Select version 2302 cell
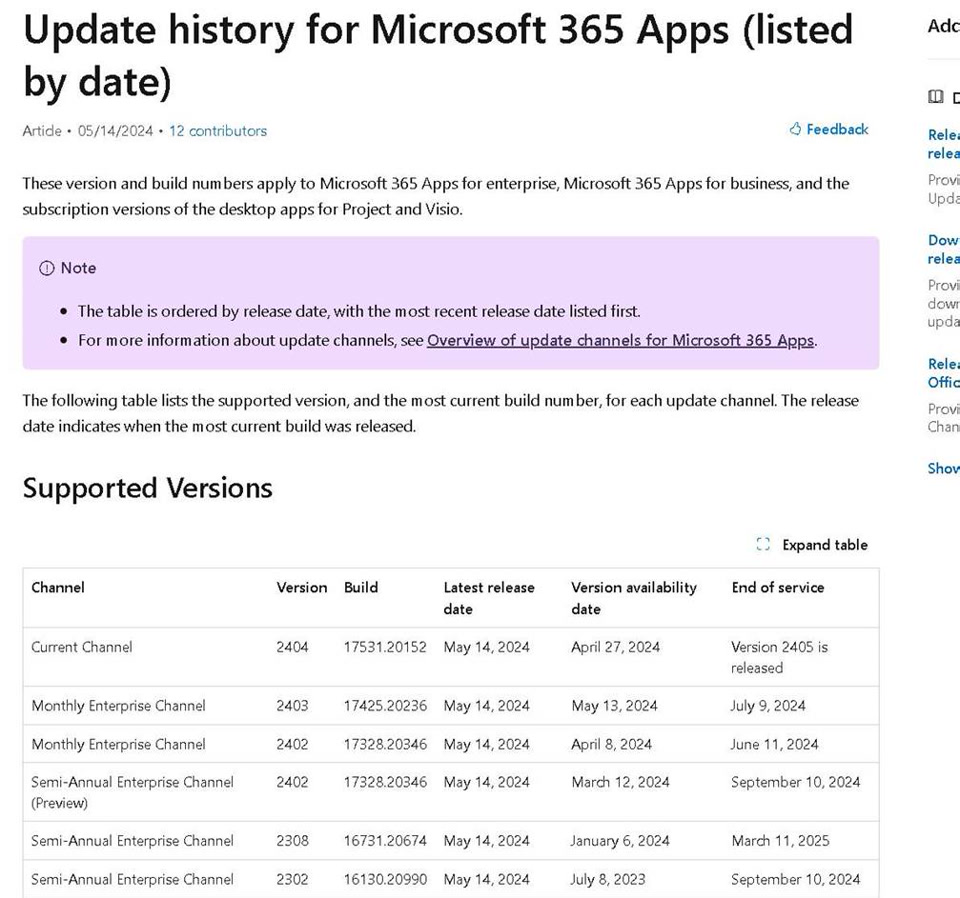The height and width of the screenshot is (898, 960). pos(293,880)
